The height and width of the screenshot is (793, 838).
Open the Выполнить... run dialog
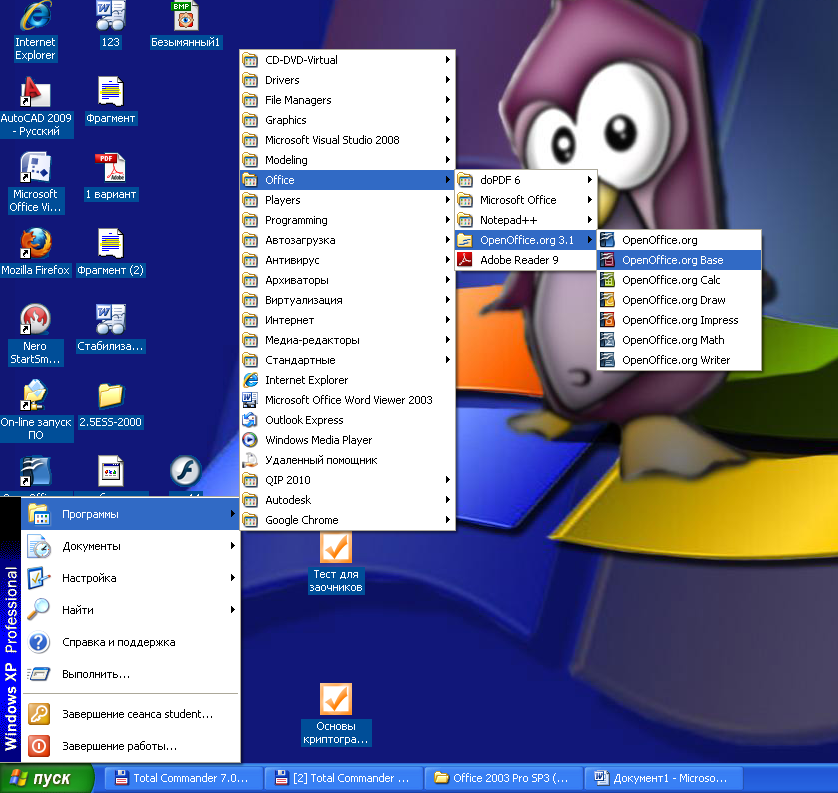(x=130, y=674)
